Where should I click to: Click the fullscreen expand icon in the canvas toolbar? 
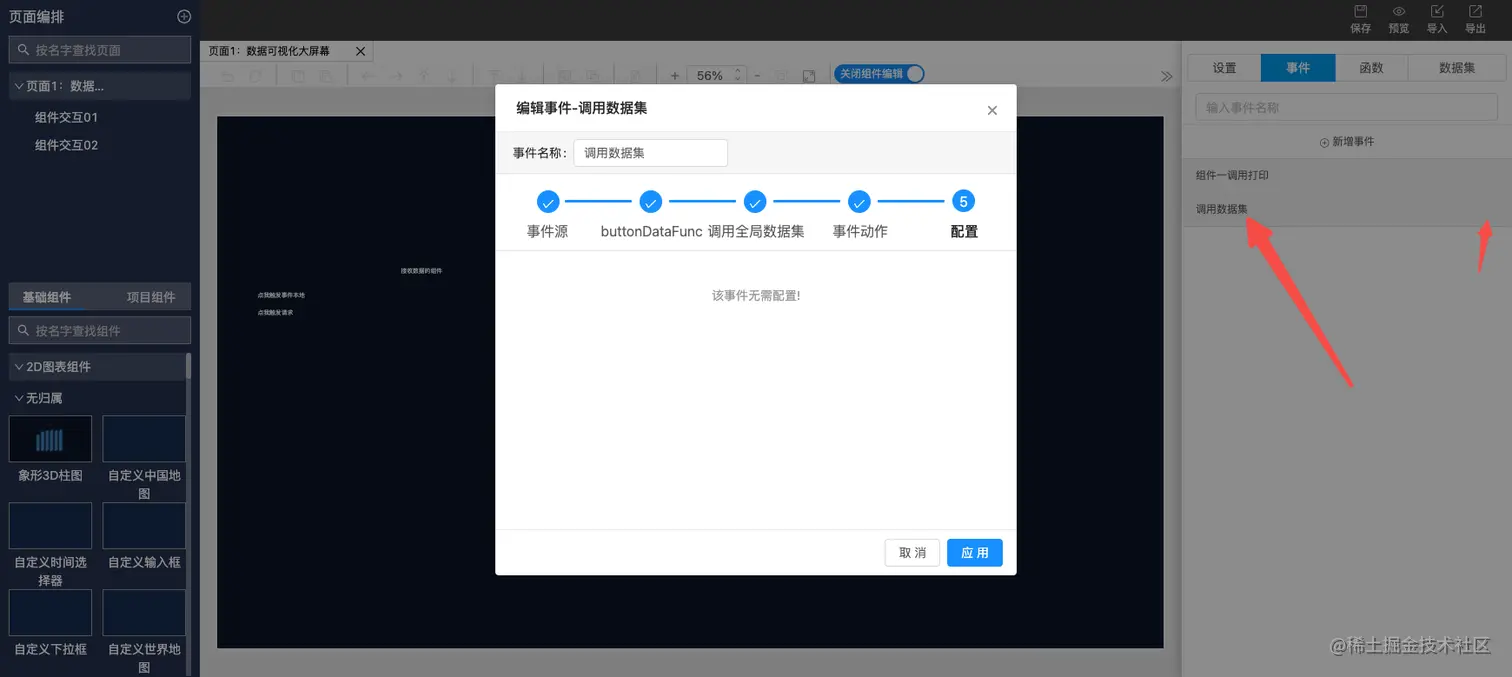pyautogui.click(x=809, y=75)
